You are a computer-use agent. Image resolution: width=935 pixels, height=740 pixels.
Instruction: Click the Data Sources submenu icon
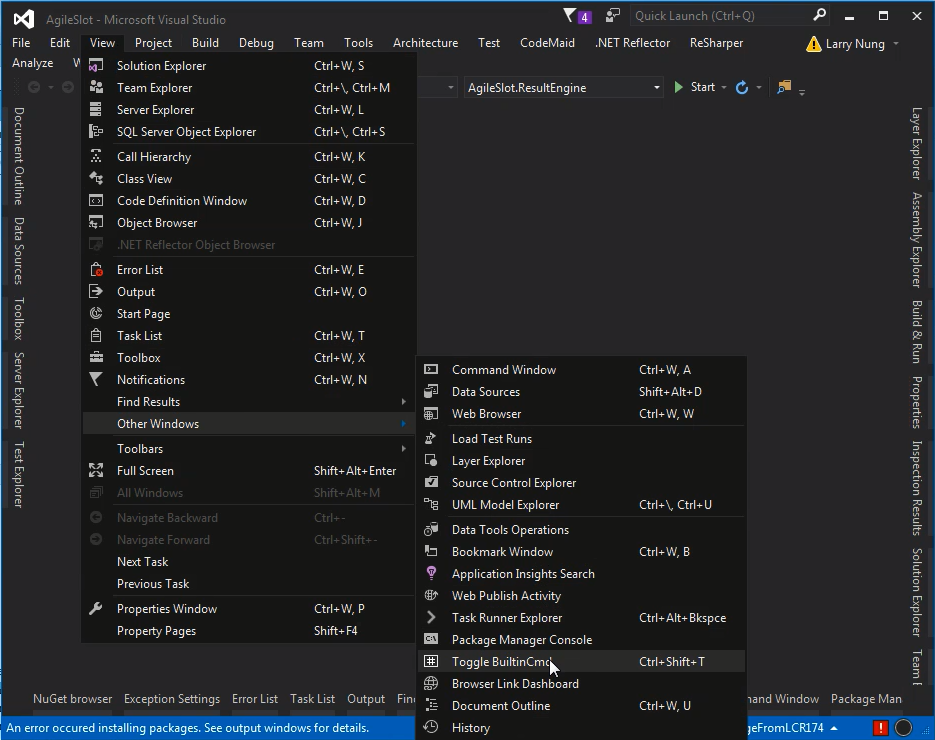431,392
